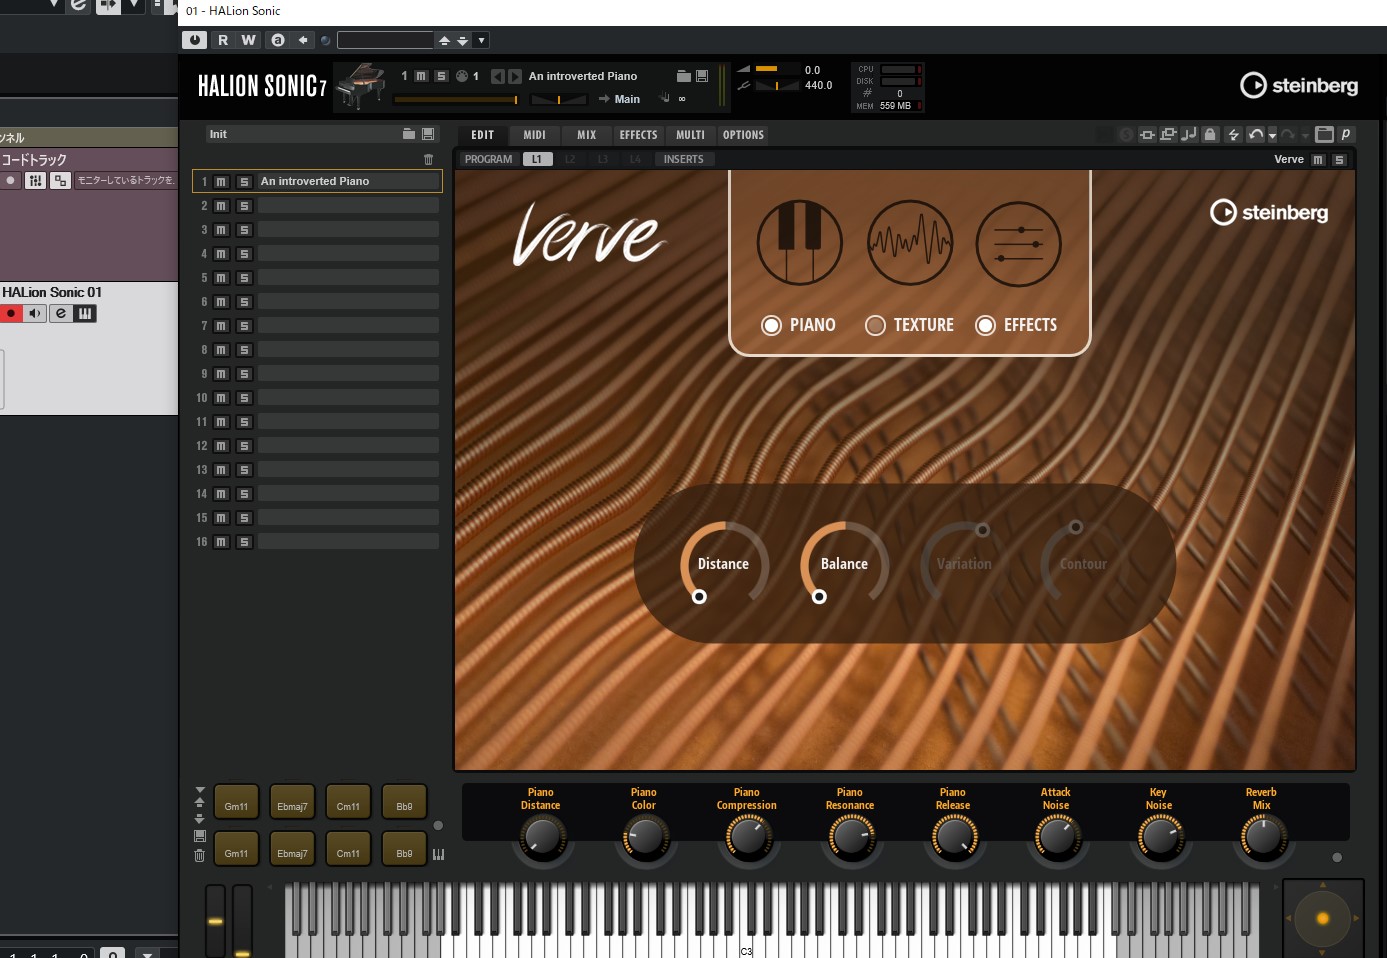Enable Read automation (R) button
The image size is (1387, 958).
click(x=223, y=40)
